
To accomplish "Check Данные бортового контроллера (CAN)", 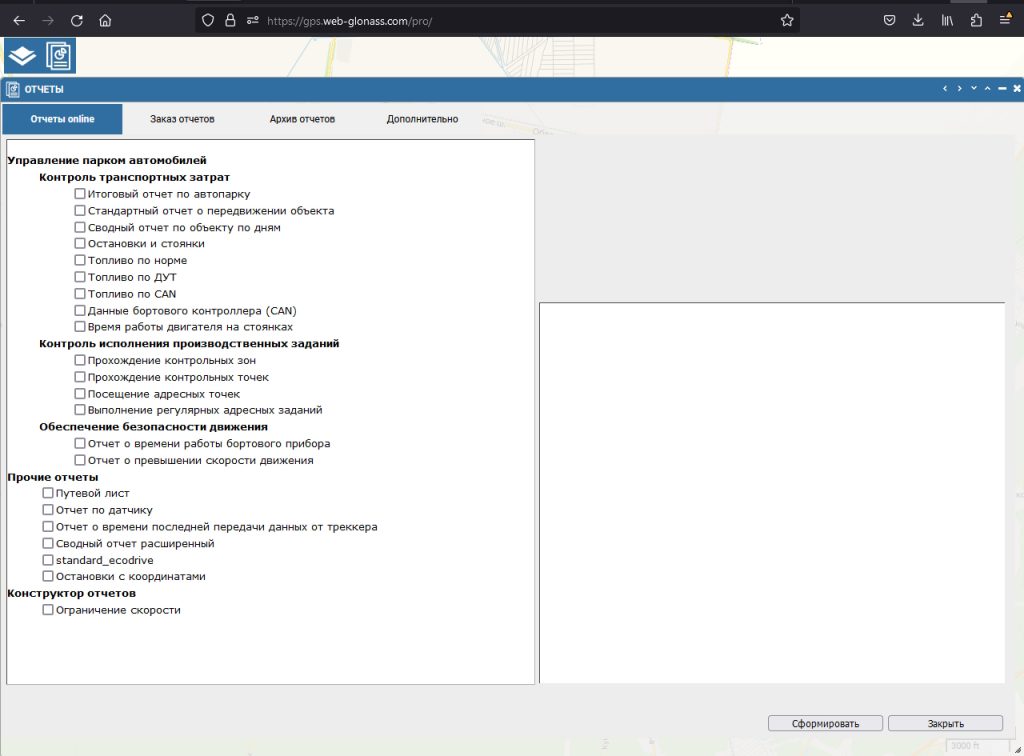I will pos(80,311).
